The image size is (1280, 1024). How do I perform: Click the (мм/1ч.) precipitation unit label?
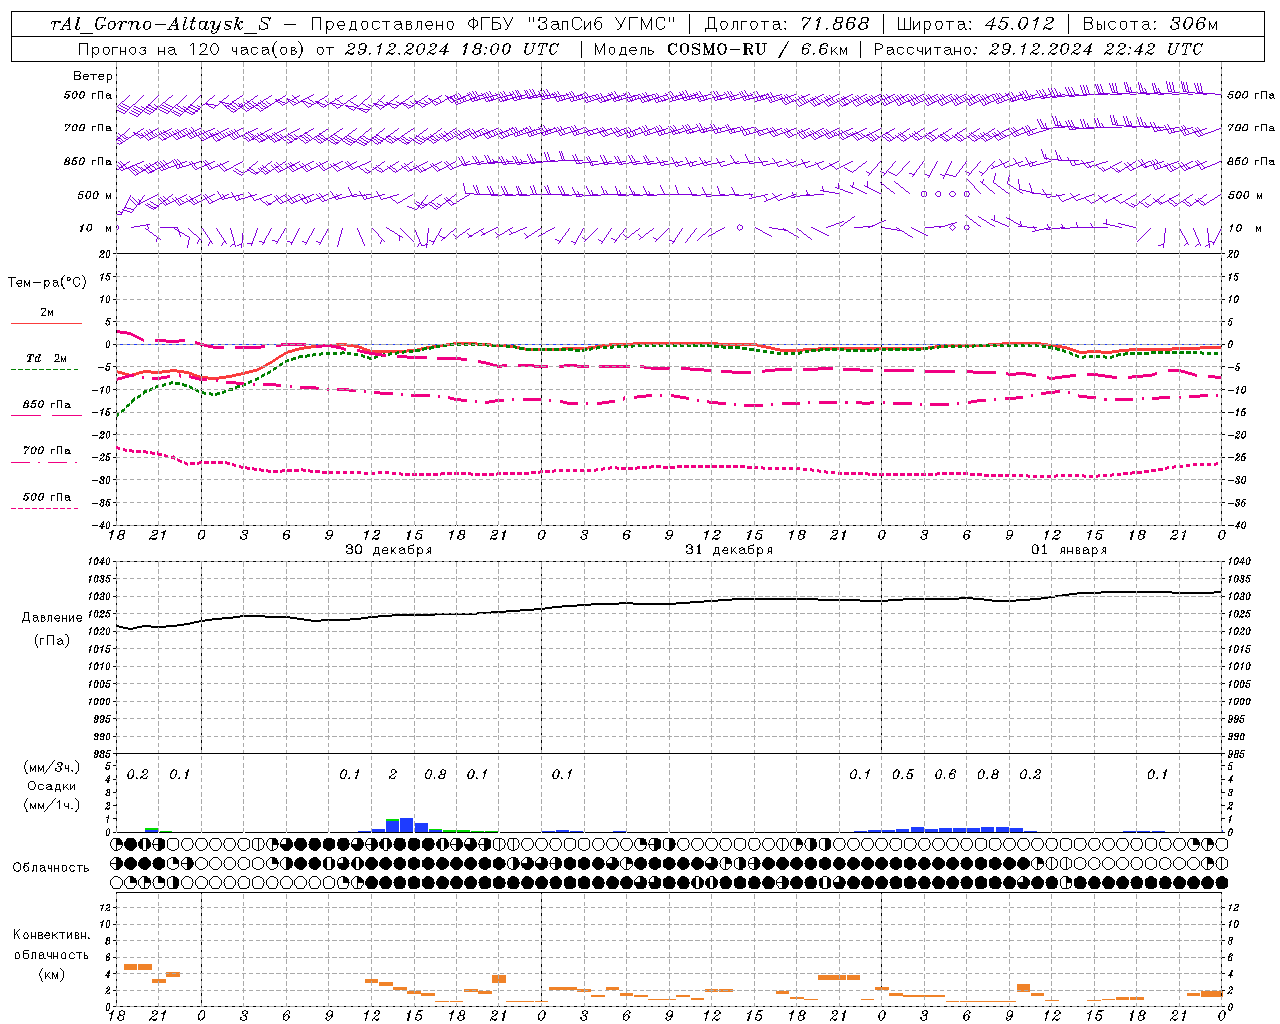[51, 805]
